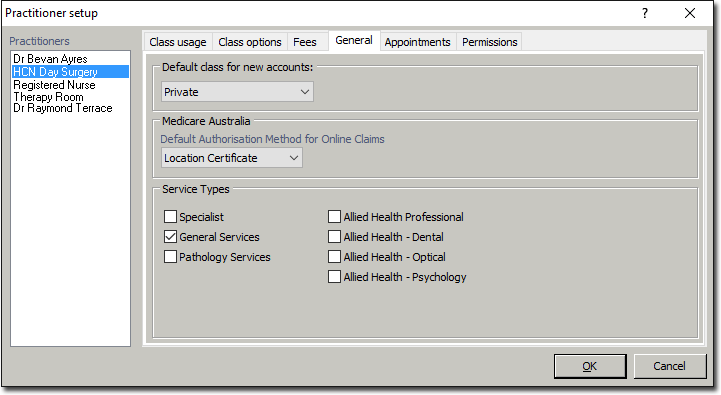Uncheck the General Services checkbox
721x395 pixels.
click(171, 237)
